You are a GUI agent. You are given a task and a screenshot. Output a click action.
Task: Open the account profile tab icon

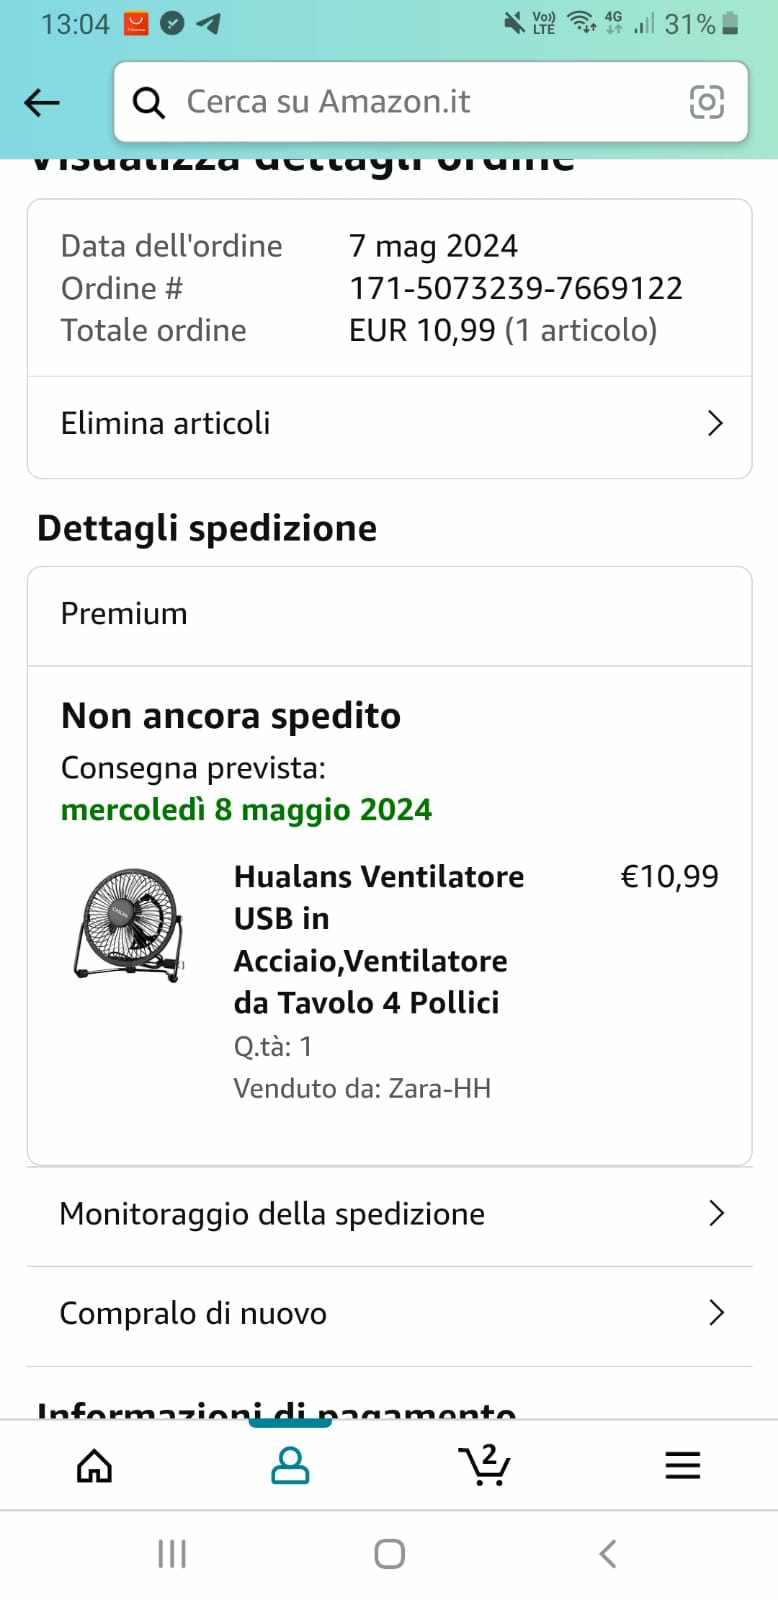coord(290,1466)
